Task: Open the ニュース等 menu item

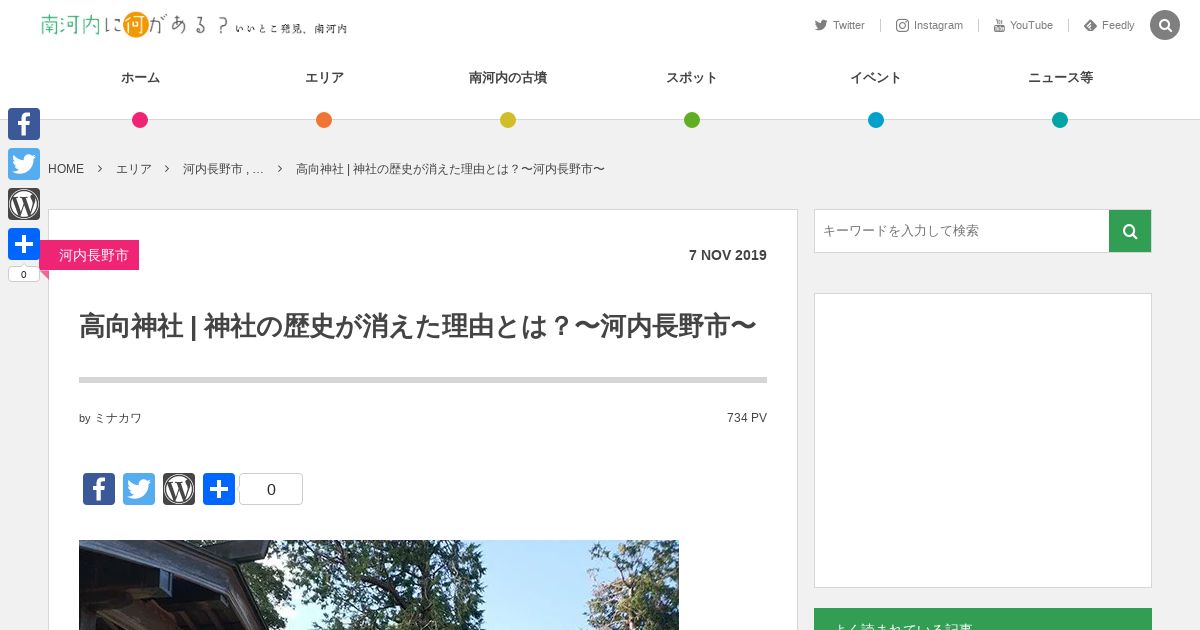Action: (x=1060, y=78)
